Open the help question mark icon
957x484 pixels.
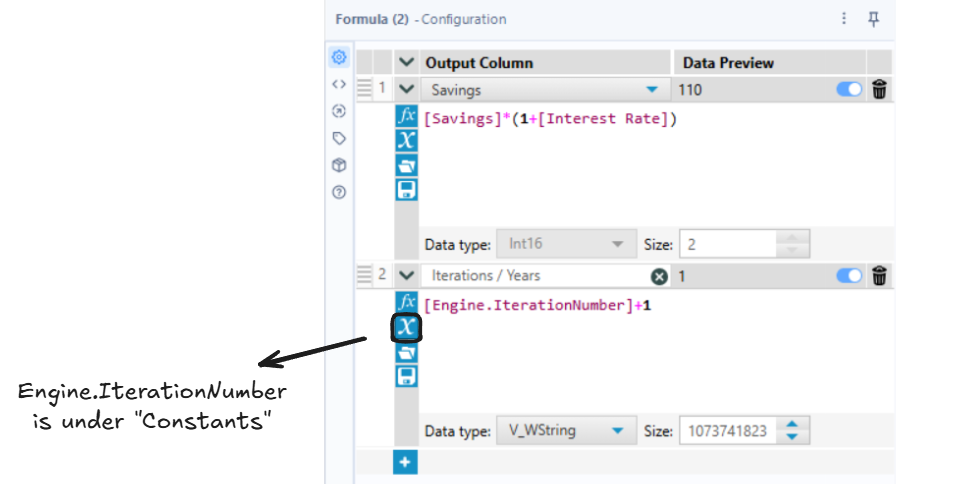pos(339,192)
